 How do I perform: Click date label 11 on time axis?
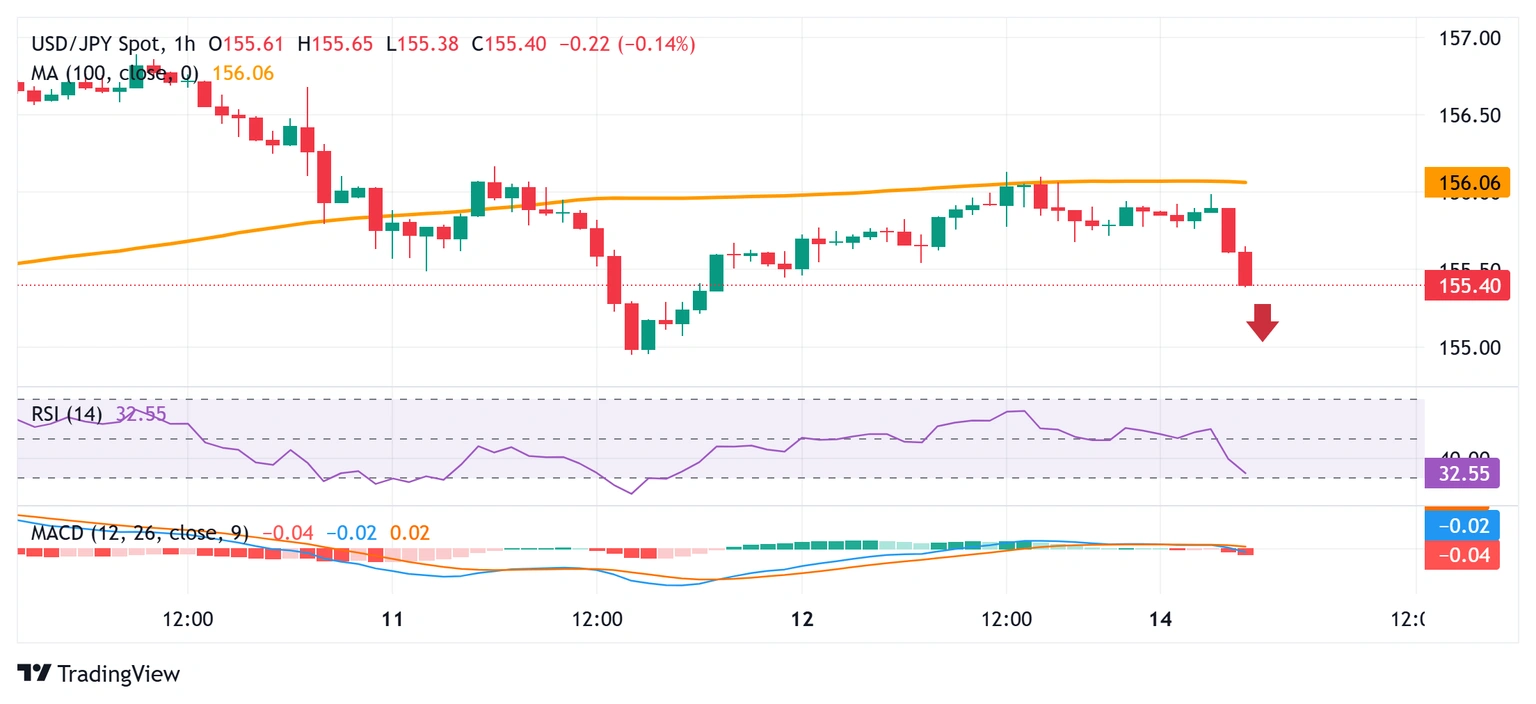392,619
